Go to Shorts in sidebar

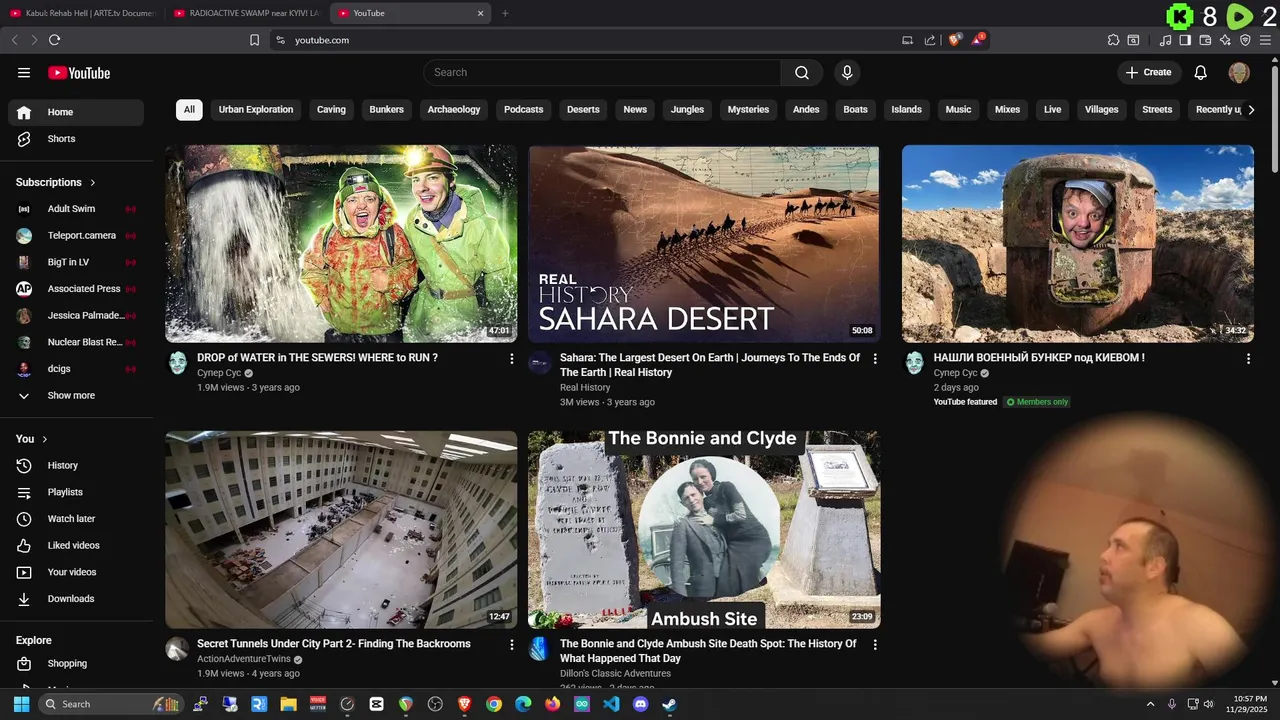76,139
